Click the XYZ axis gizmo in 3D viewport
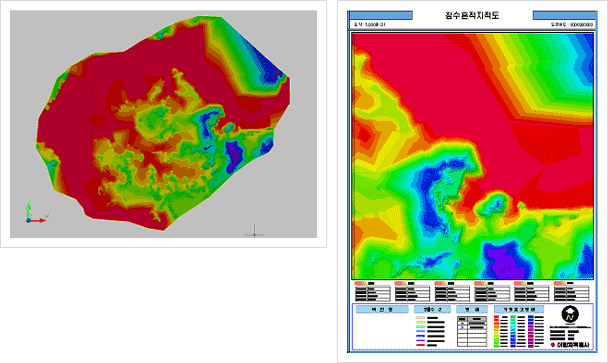This screenshot has height=363, width=608. (37, 212)
